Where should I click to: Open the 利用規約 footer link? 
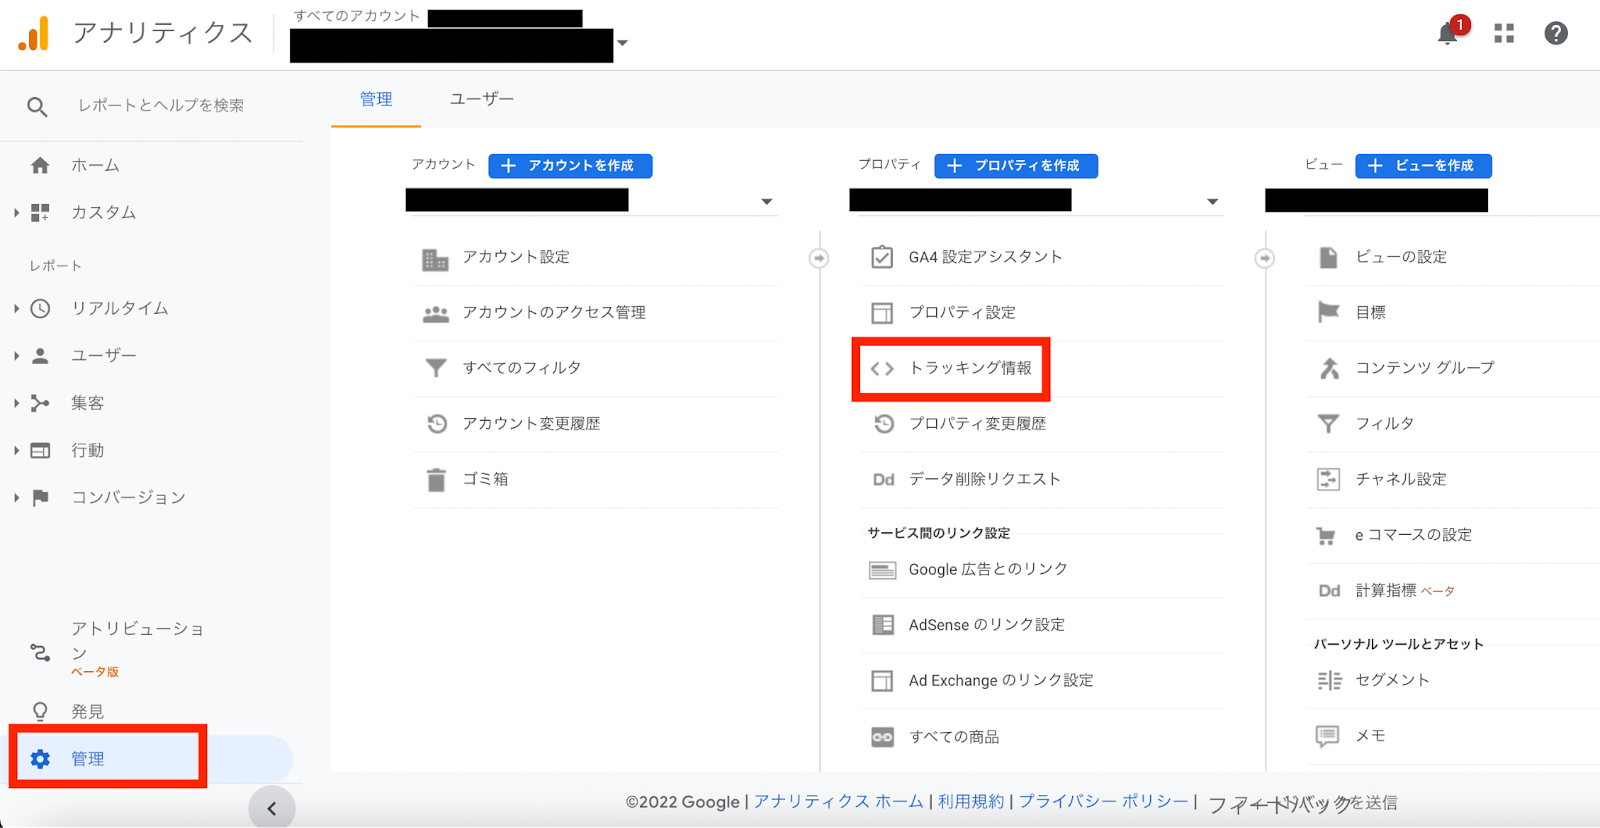tap(971, 802)
